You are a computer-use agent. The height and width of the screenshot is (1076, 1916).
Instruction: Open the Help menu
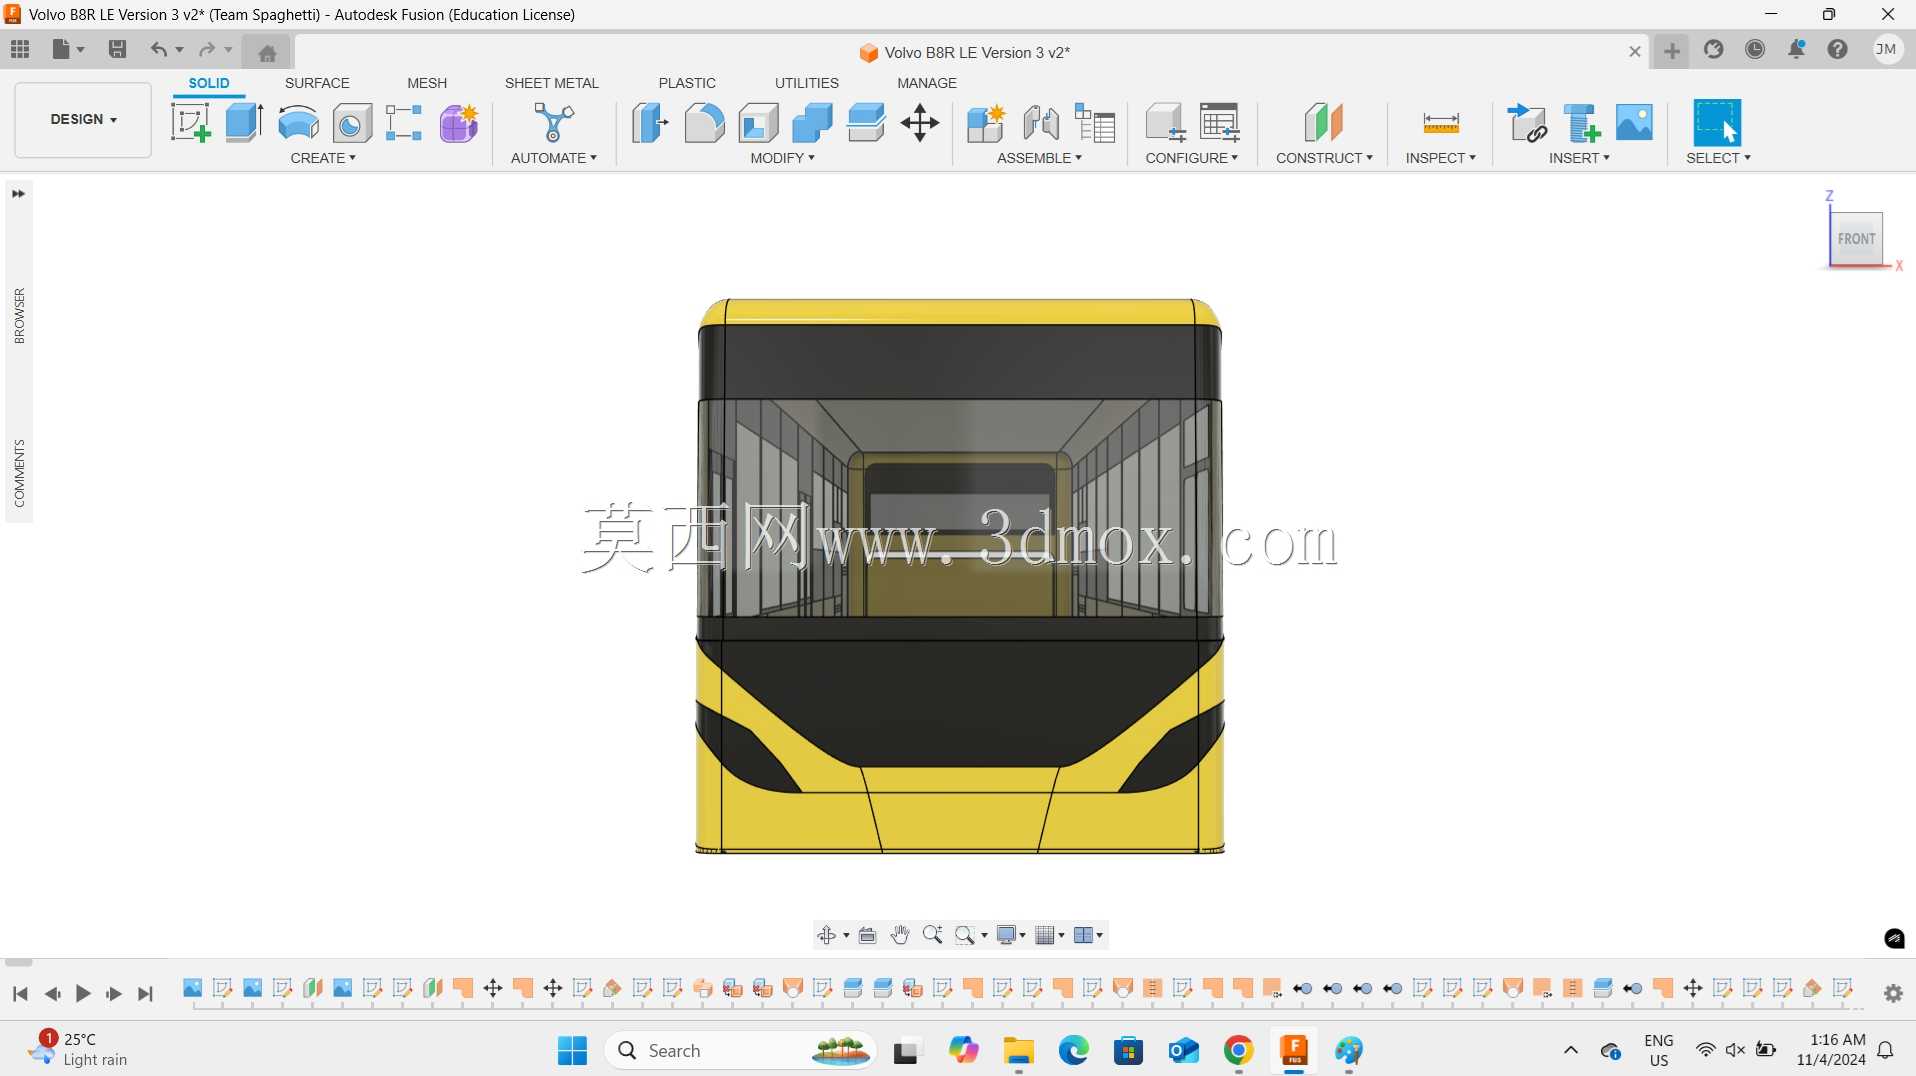[1838, 49]
